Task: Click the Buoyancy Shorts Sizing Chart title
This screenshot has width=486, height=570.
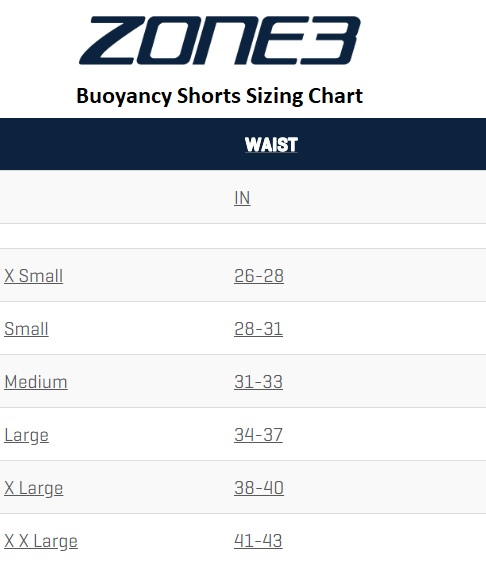Action: [x=220, y=96]
